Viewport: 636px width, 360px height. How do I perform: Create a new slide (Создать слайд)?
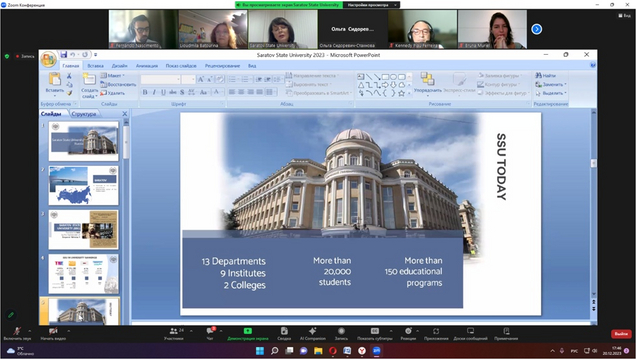tap(89, 85)
